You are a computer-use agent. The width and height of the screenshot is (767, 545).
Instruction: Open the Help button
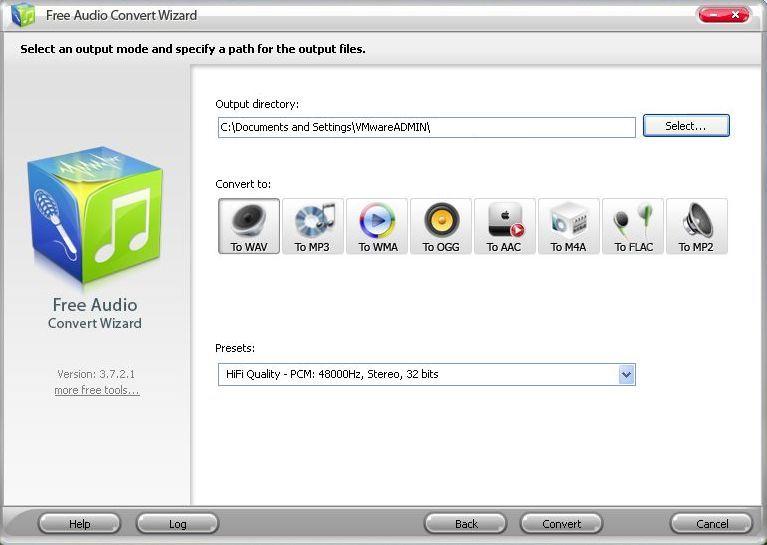[x=79, y=524]
